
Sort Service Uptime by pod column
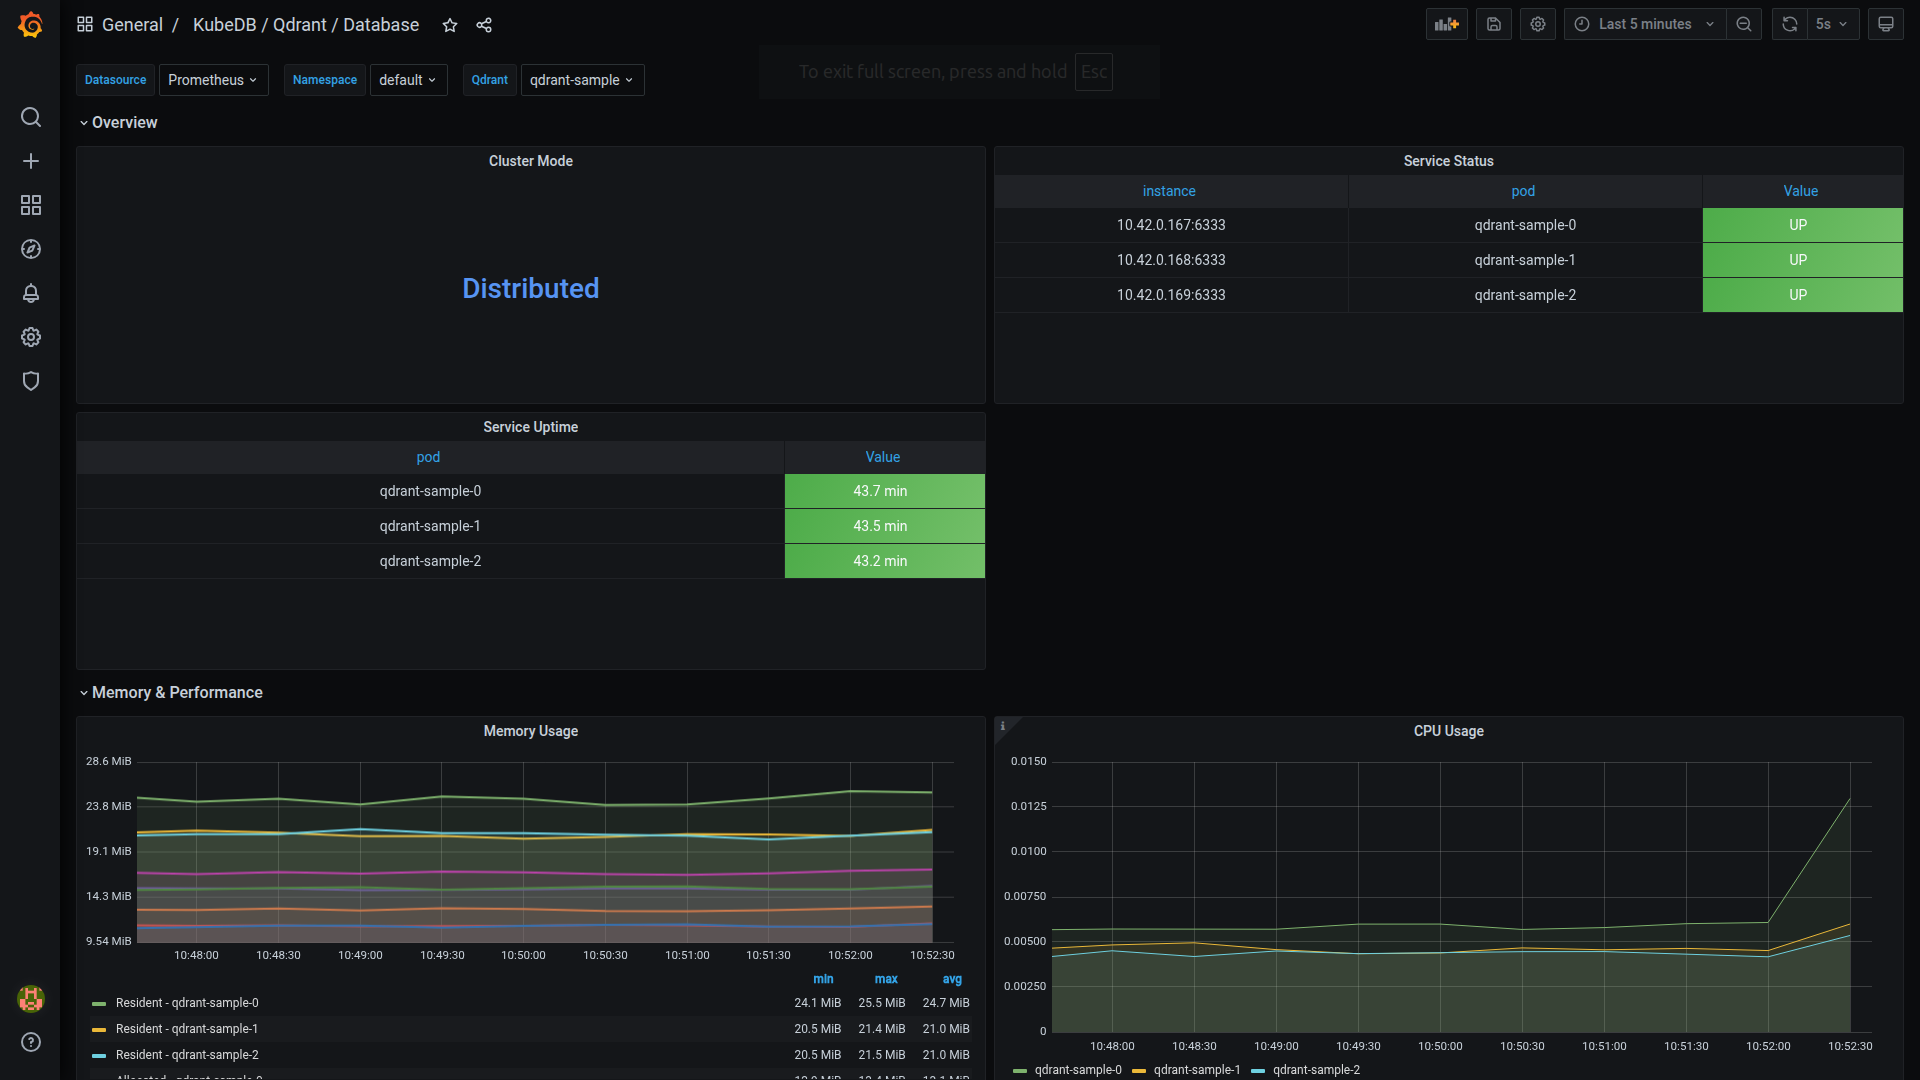pos(428,457)
